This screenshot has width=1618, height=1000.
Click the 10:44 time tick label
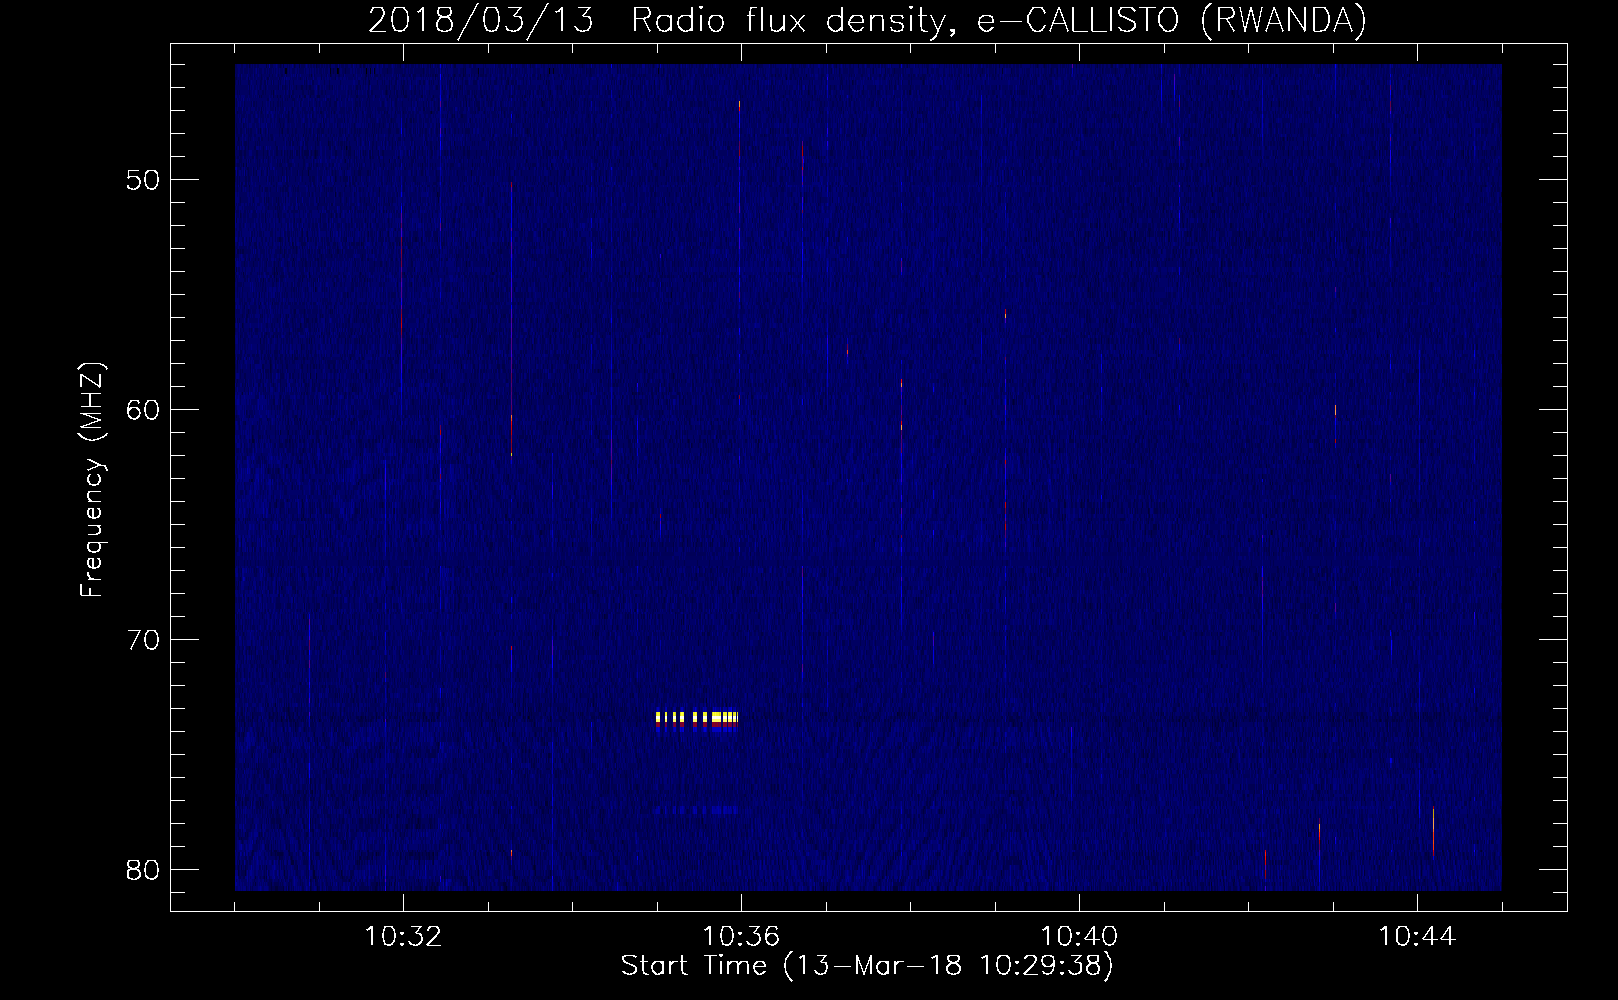[x=1417, y=937]
